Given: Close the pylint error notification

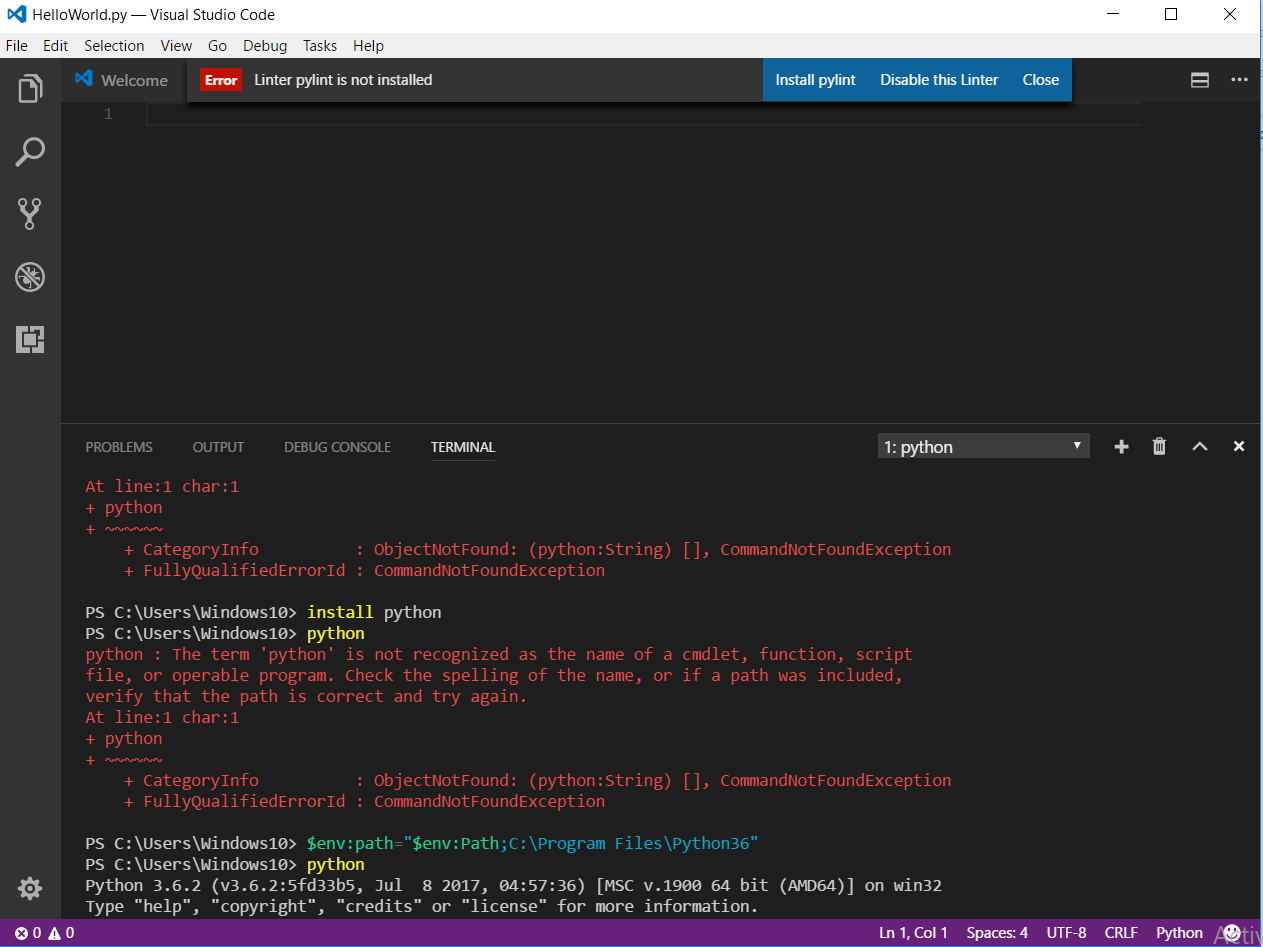Looking at the screenshot, I should (x=1041, y=80).
